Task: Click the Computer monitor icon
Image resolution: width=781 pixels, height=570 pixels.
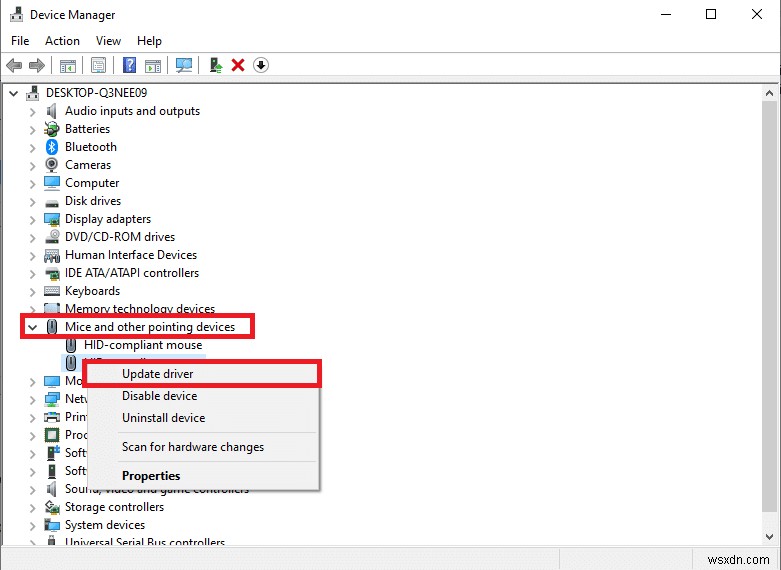Action: click(52, 183)
